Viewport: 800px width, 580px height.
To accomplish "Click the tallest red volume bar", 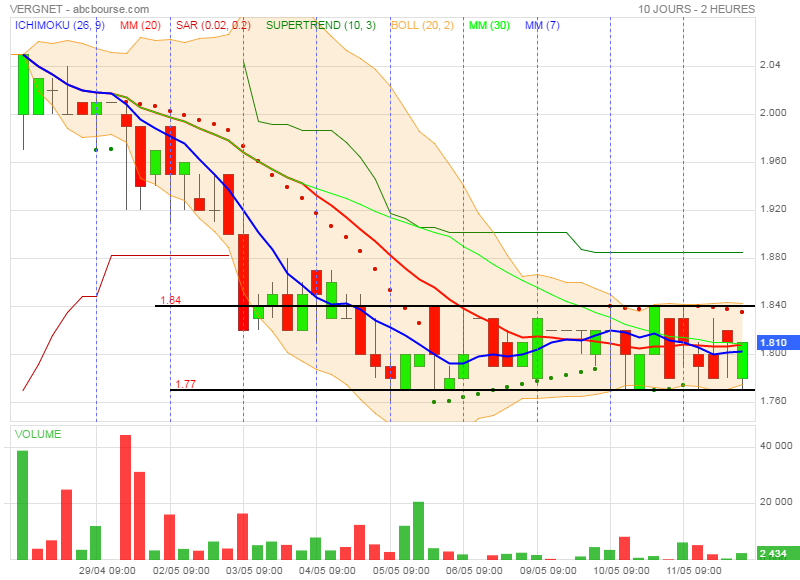I will coord(126,497).
